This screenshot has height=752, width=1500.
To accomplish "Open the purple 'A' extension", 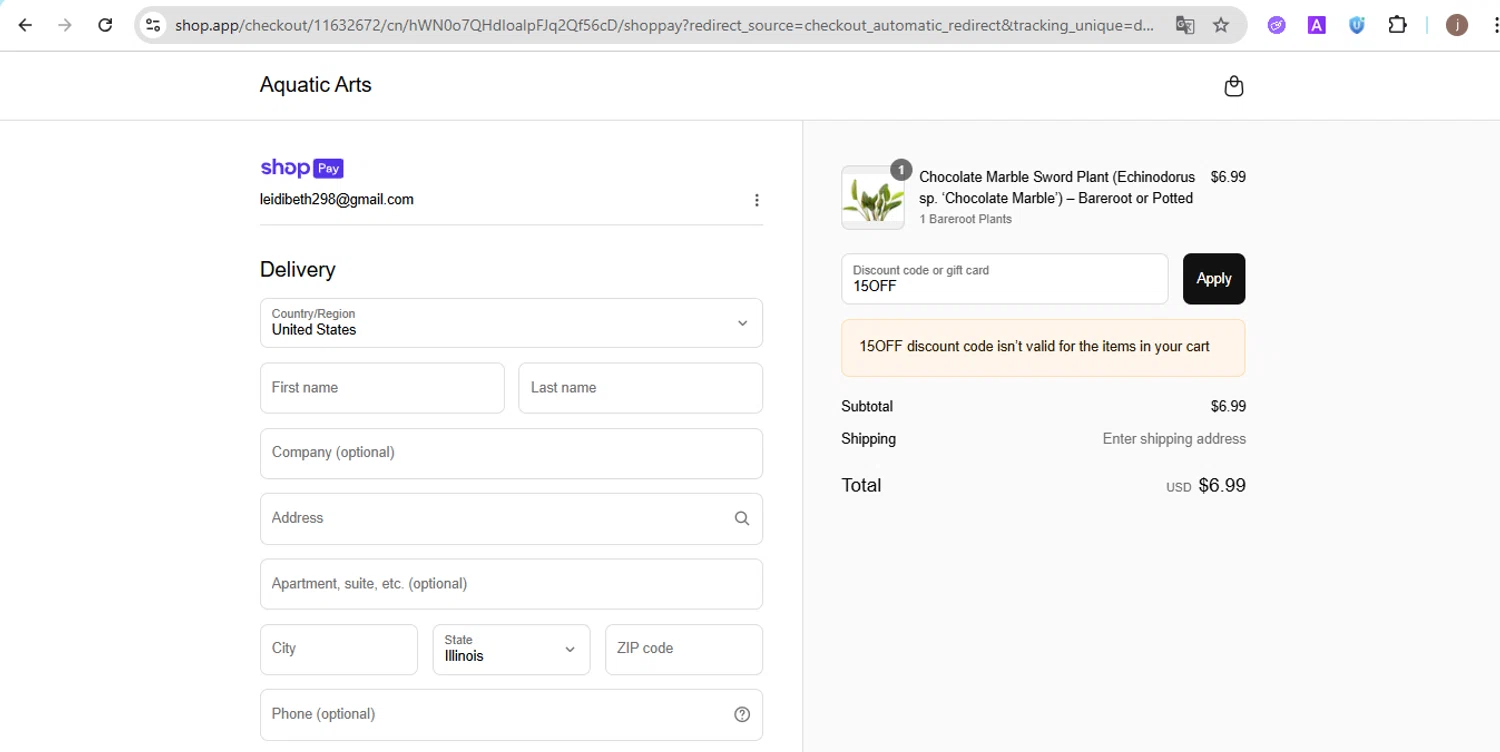I will tap(1317, 25).
